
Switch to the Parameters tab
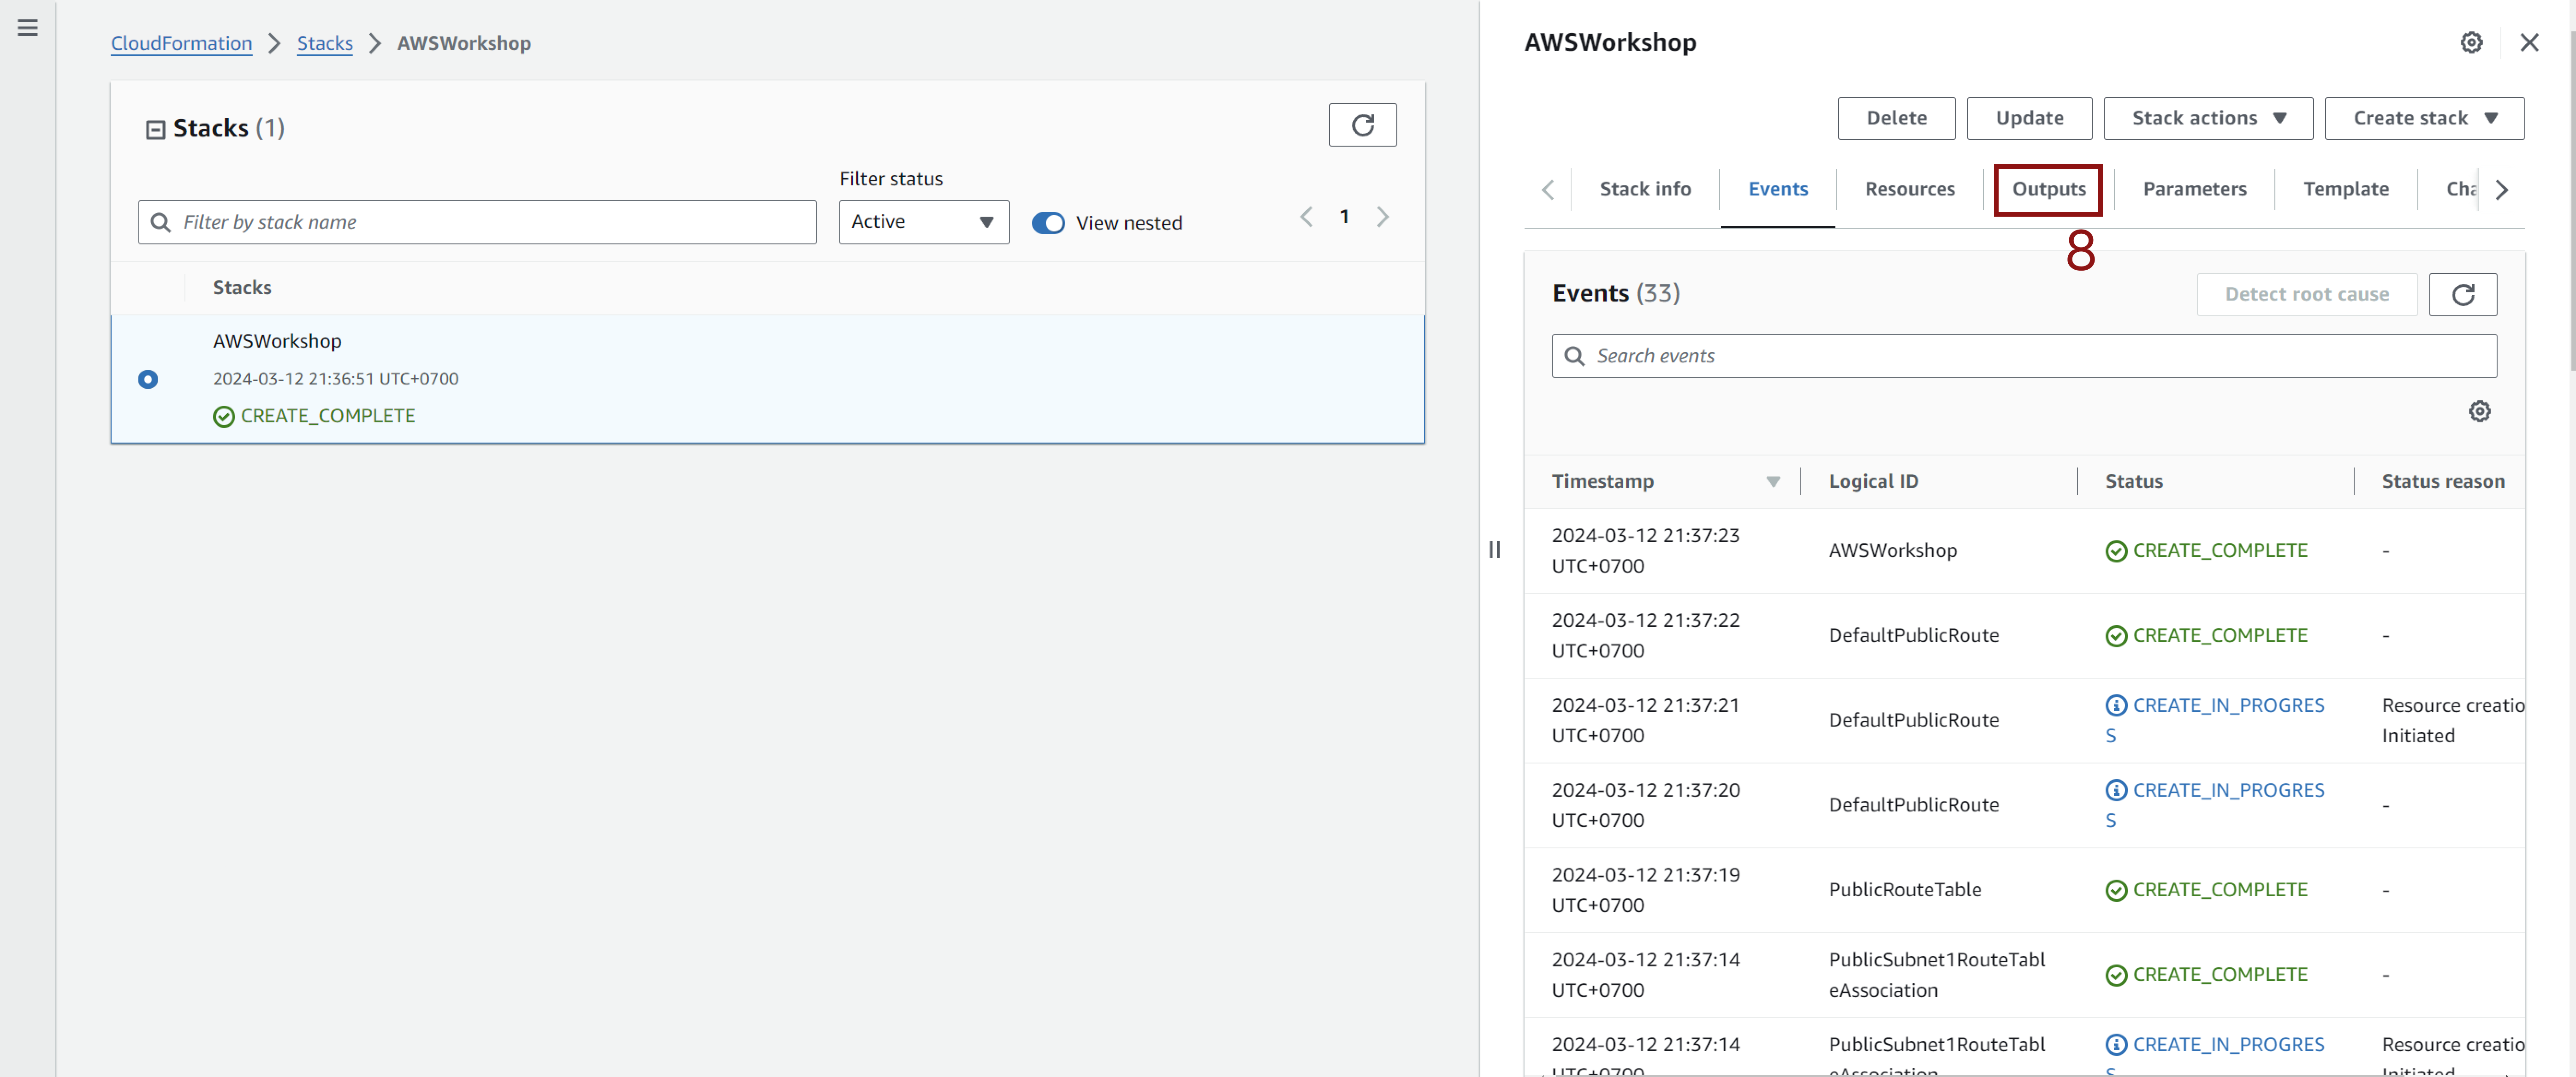point(2194,189)
